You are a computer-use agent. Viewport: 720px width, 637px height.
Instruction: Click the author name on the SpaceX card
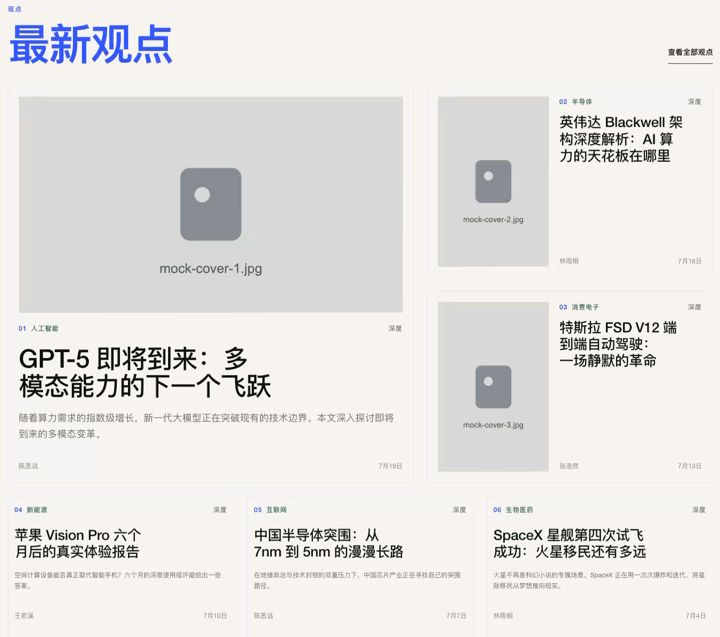click(x=503, y=615)
